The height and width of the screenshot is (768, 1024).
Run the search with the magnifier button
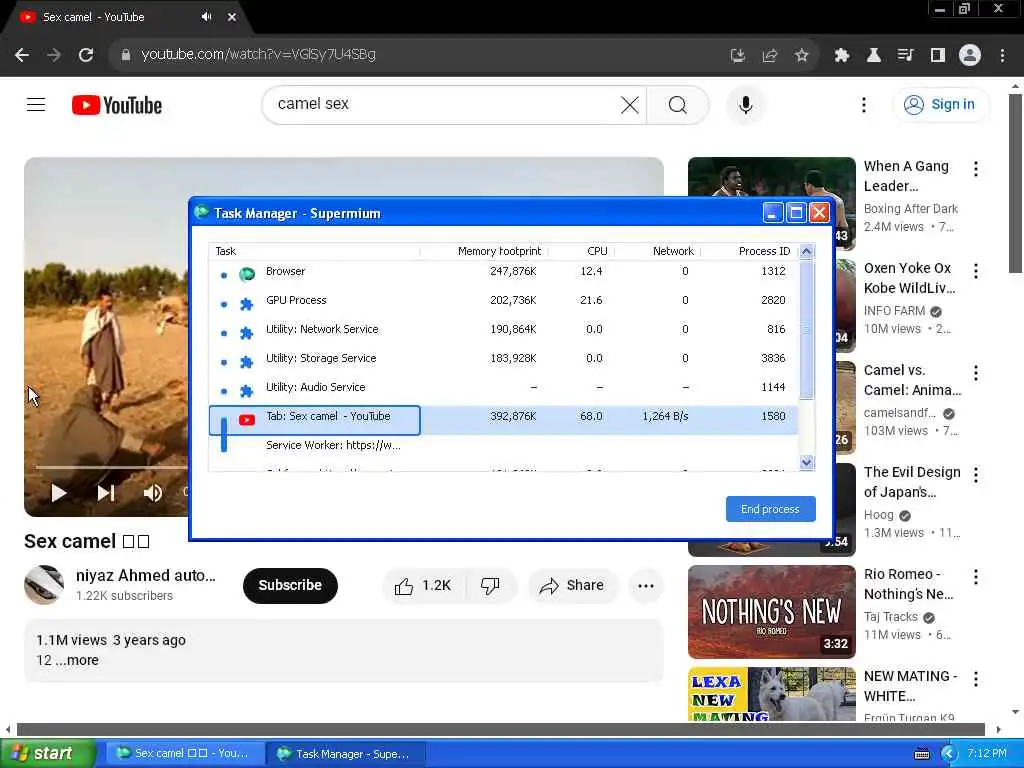coord(677,104)
